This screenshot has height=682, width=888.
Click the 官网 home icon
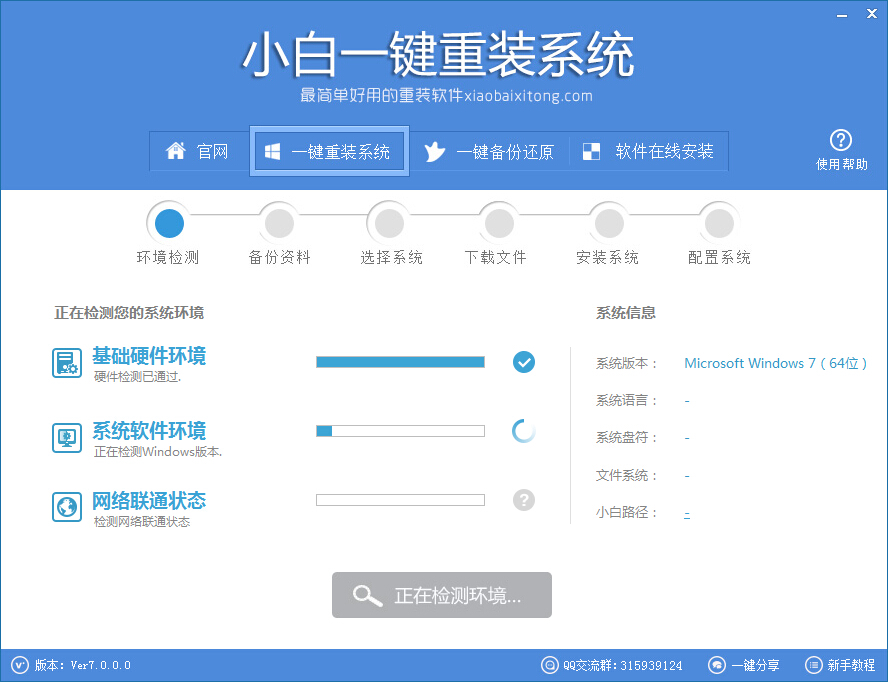176,151
